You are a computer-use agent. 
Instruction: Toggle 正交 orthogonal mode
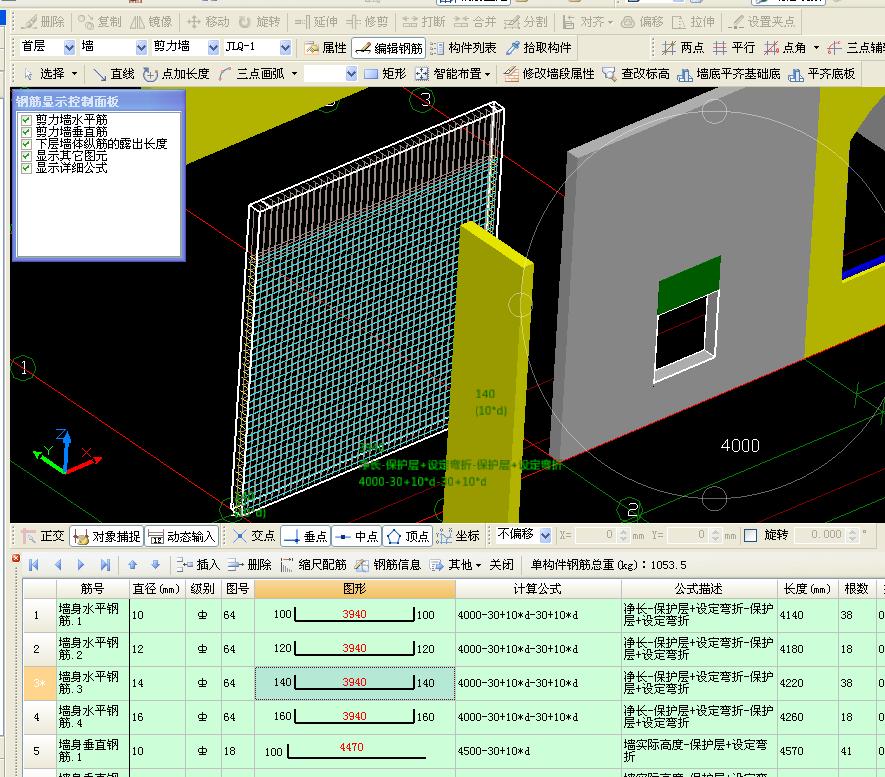click(x=42, y=536)
